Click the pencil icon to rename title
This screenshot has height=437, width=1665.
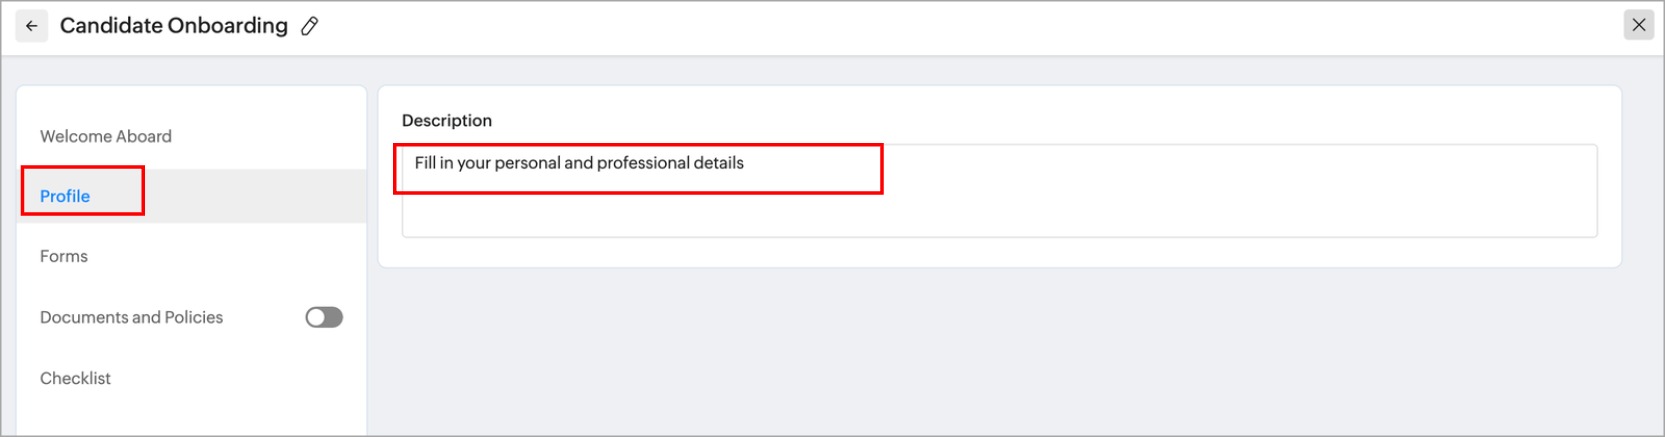click(310, 27)
